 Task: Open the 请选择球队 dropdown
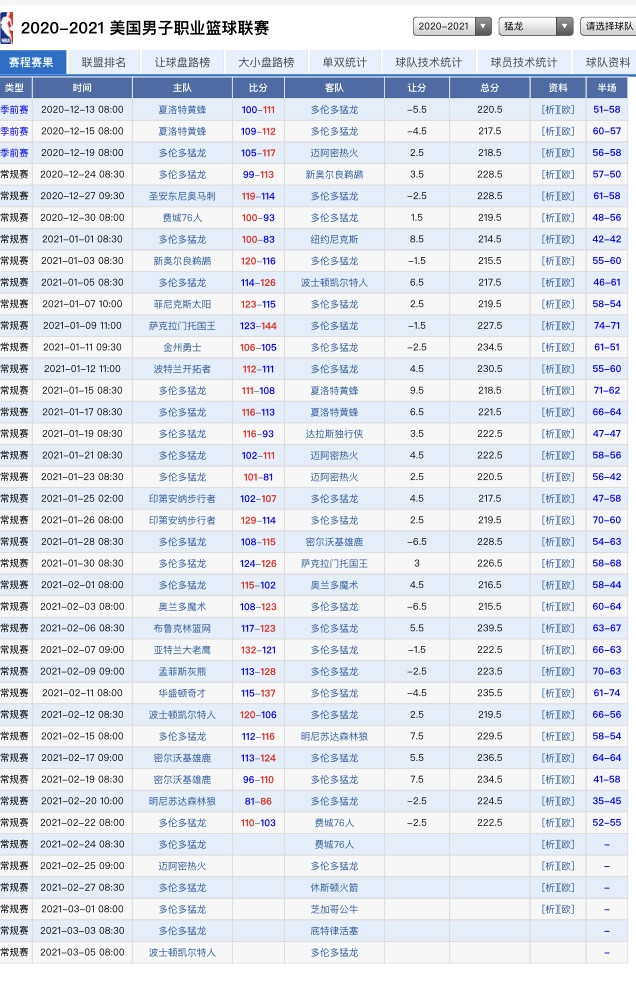coord(608,26)
